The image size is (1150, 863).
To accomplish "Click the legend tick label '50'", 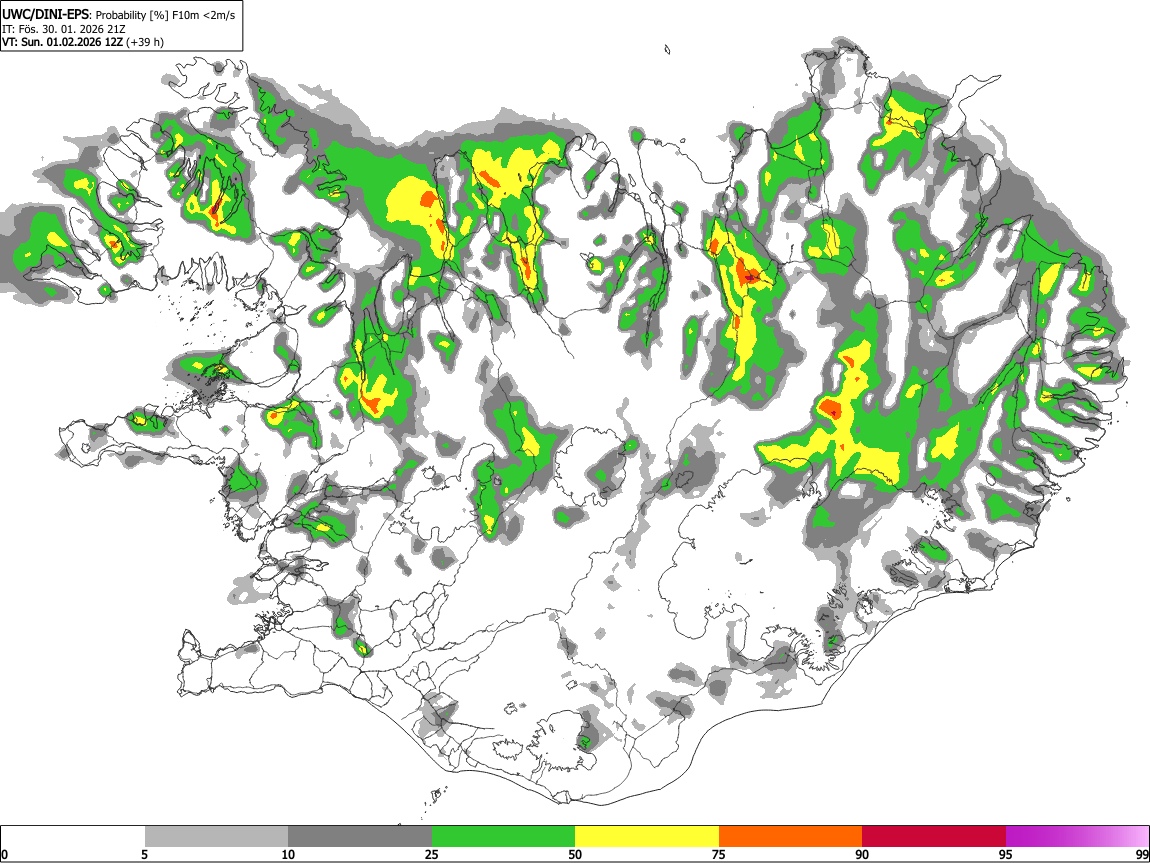I will click(575, 854).
